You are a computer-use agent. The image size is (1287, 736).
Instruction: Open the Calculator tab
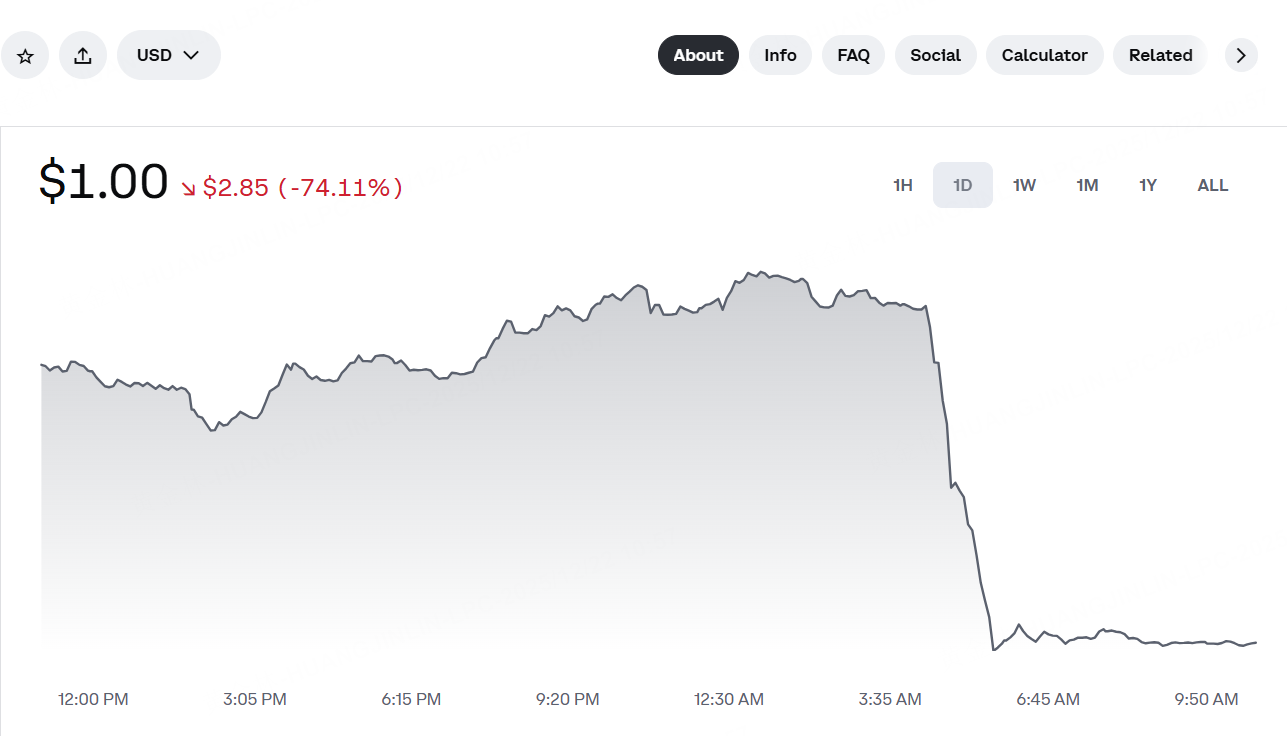pos(1044,55)
